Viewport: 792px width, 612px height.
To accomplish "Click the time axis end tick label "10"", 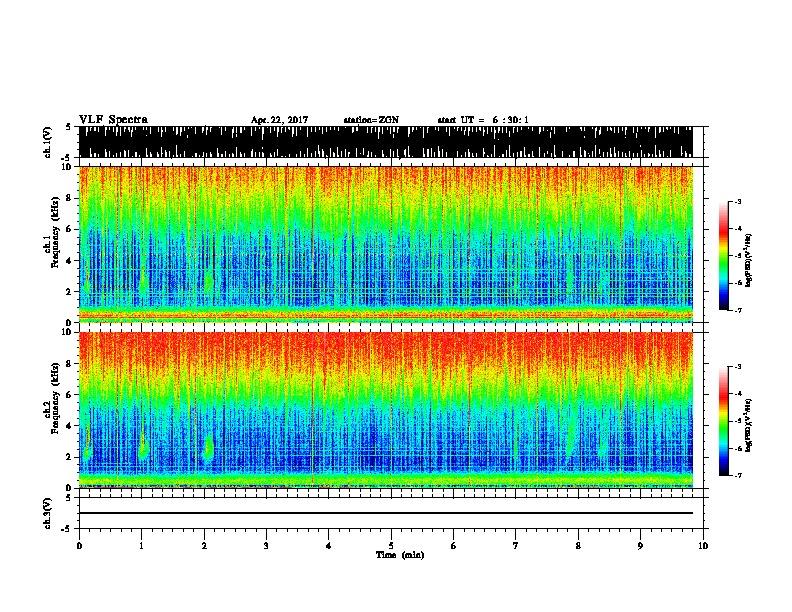I will [x=703, y=546].
